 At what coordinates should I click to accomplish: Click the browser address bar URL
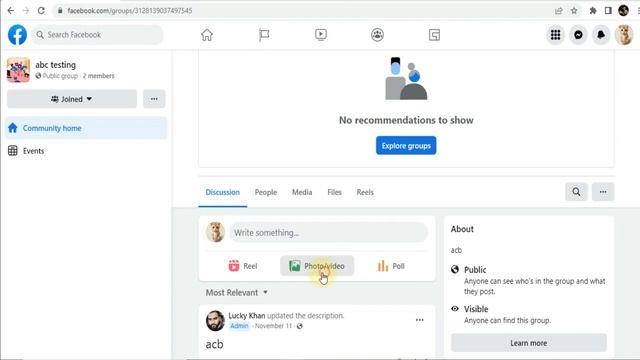tap(130, 11)
